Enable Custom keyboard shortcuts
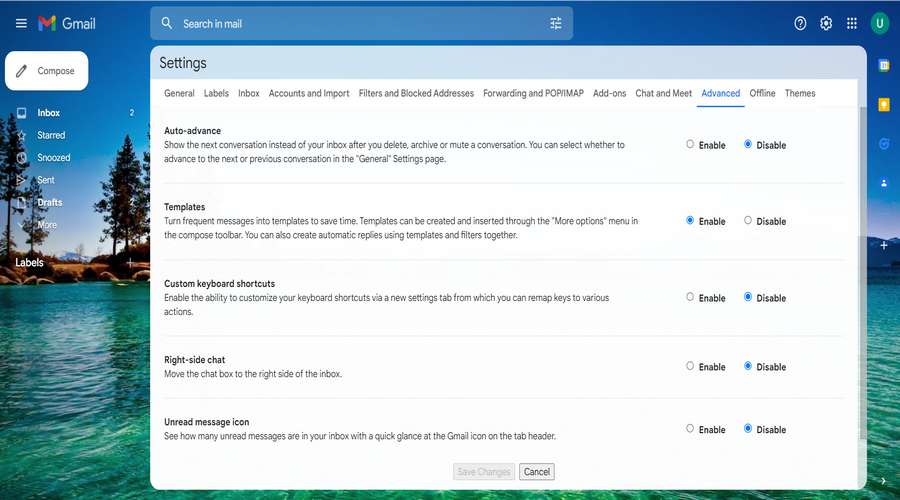The height and width of the screenshot is (500, 900). click(690, 297)
